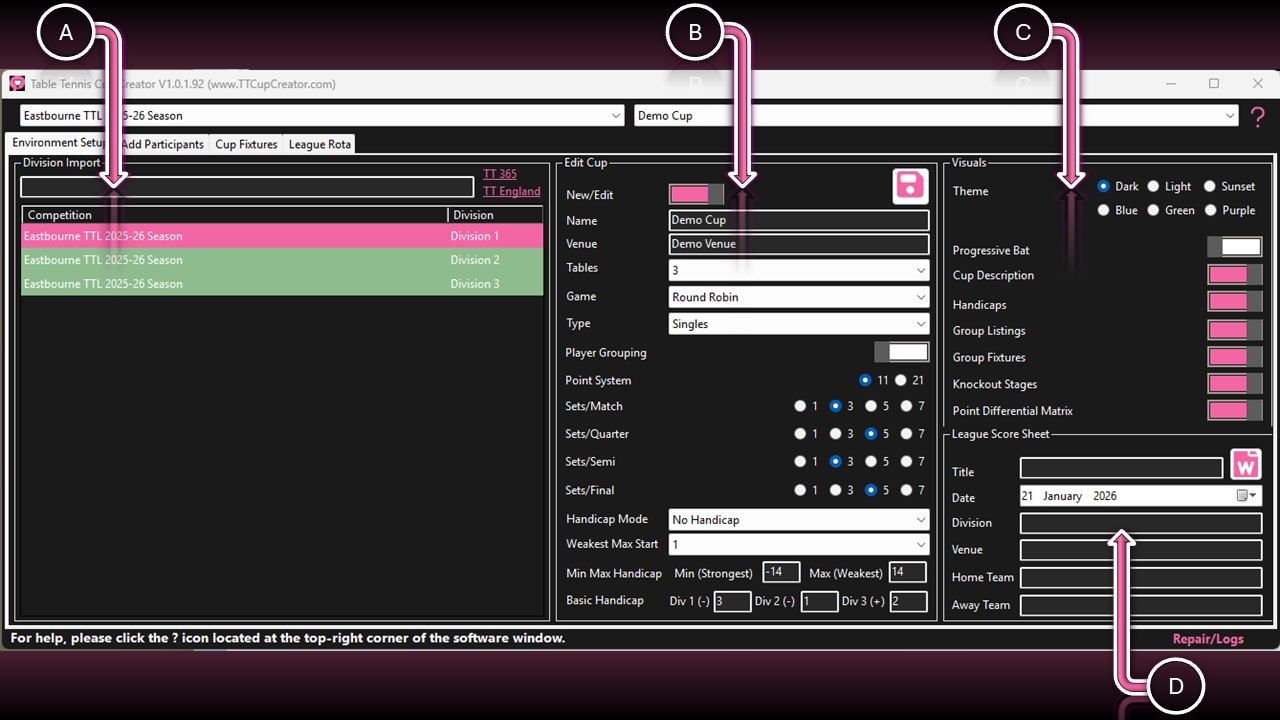Click the Away Team field

click(x=1141, y=605)
